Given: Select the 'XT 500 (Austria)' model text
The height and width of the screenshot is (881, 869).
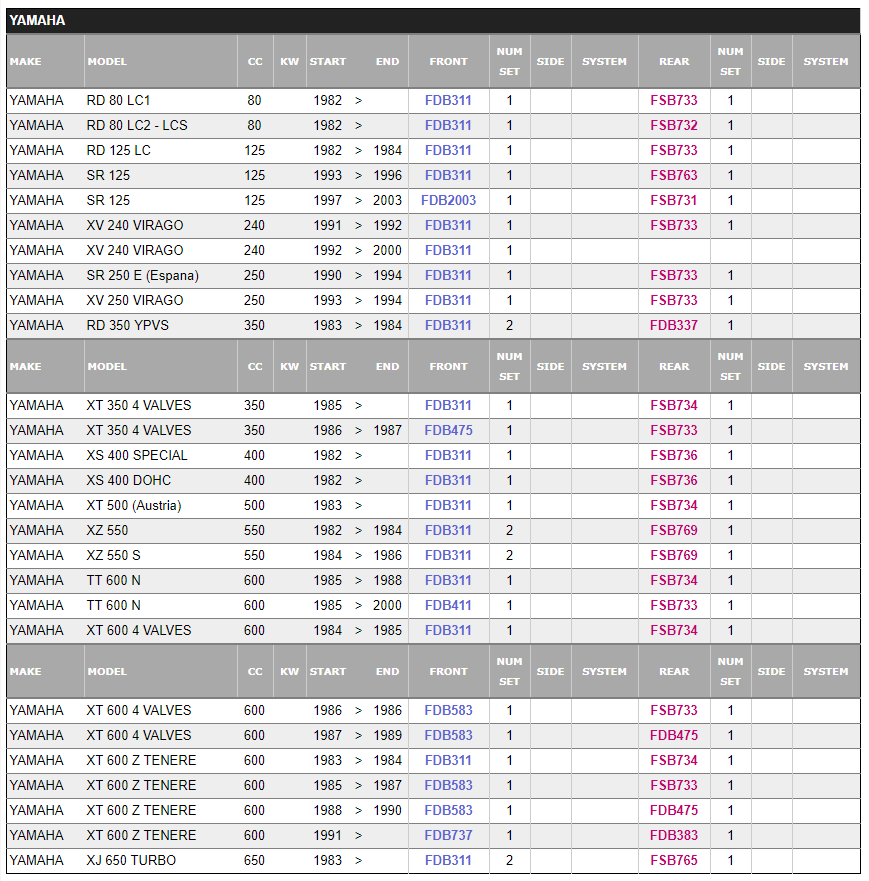Looking at the screenshot, I should 134,505.
